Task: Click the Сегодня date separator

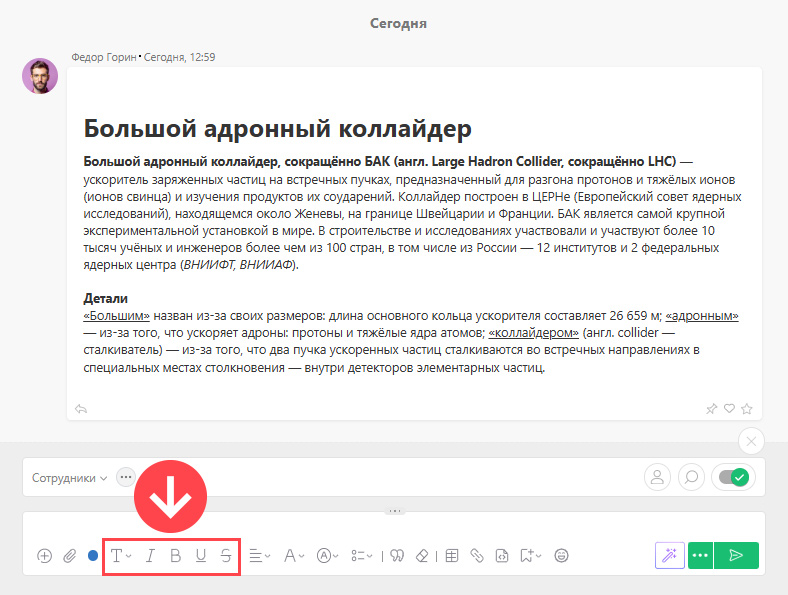Action: 399,24
